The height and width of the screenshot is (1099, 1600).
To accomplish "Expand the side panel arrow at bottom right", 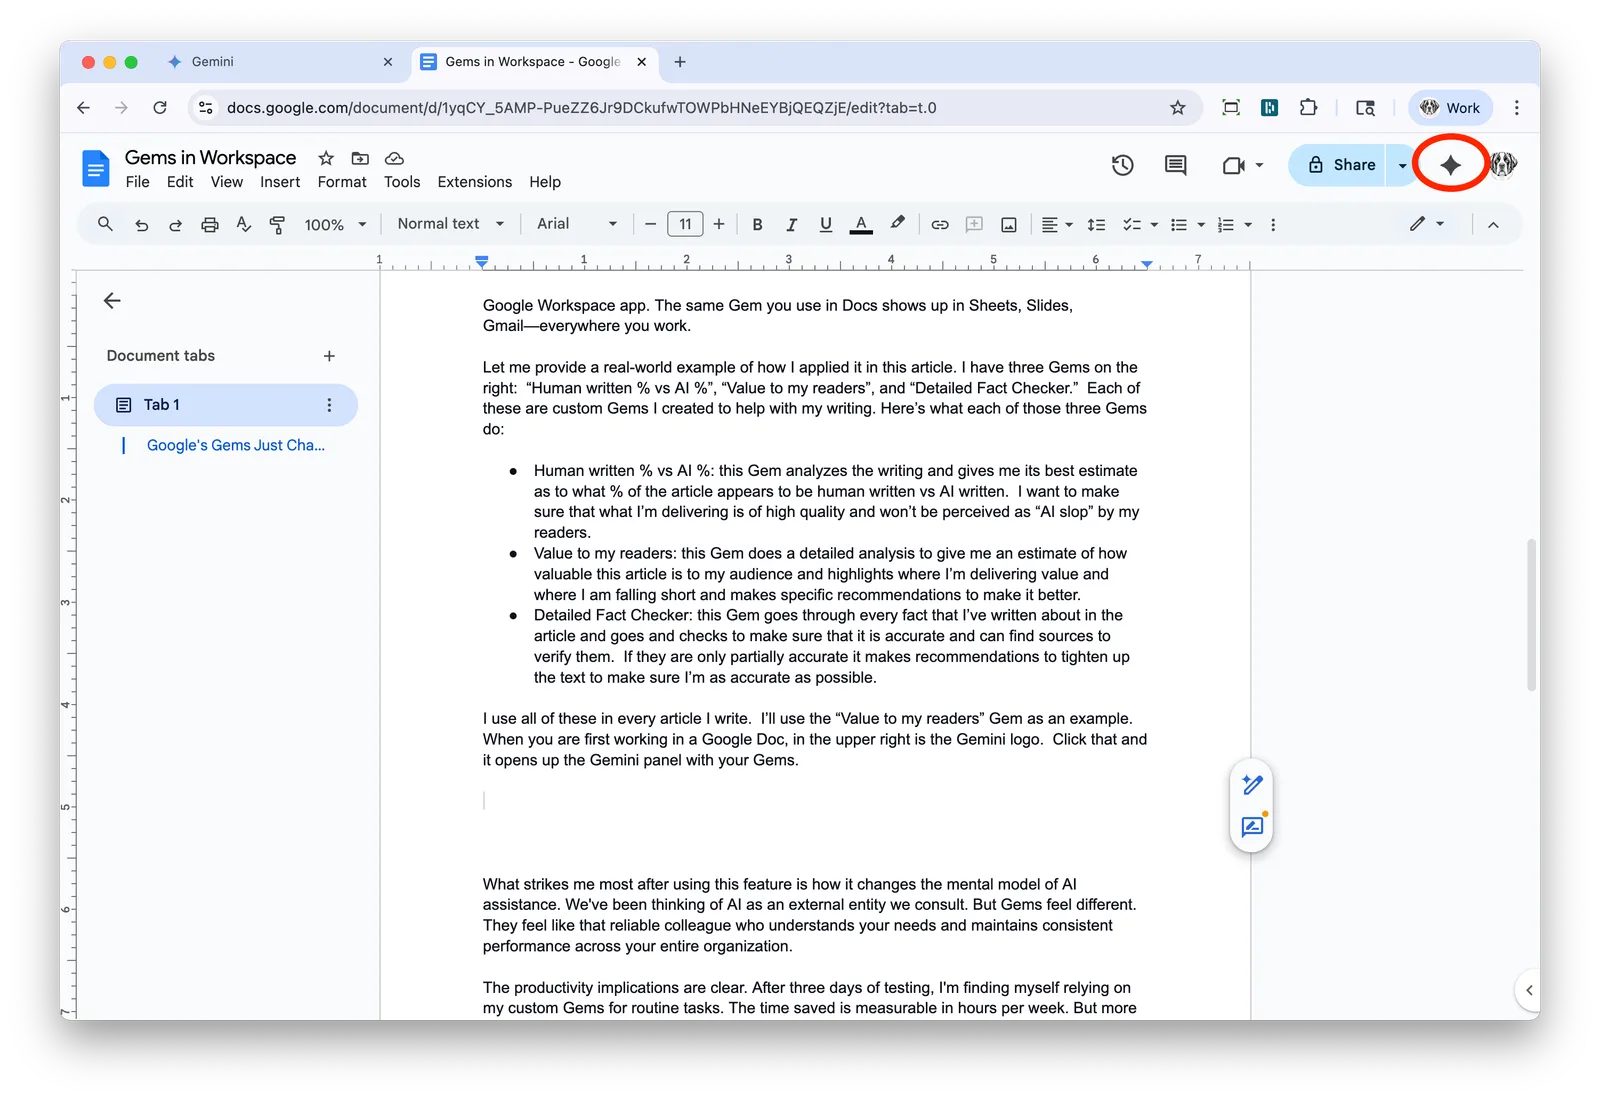I will click(1528, 990).
